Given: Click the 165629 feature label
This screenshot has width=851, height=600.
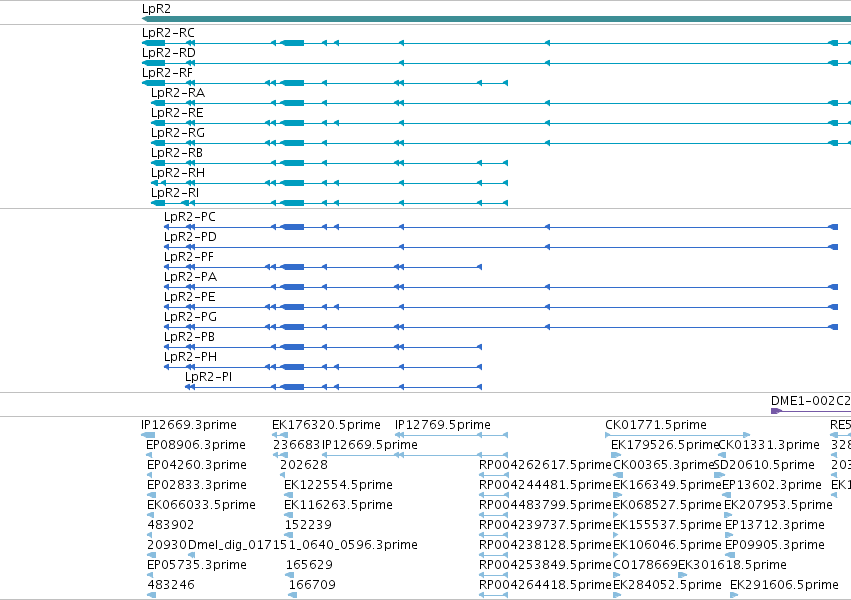Looking at the screenshot, I should click(x=309, y=565).
